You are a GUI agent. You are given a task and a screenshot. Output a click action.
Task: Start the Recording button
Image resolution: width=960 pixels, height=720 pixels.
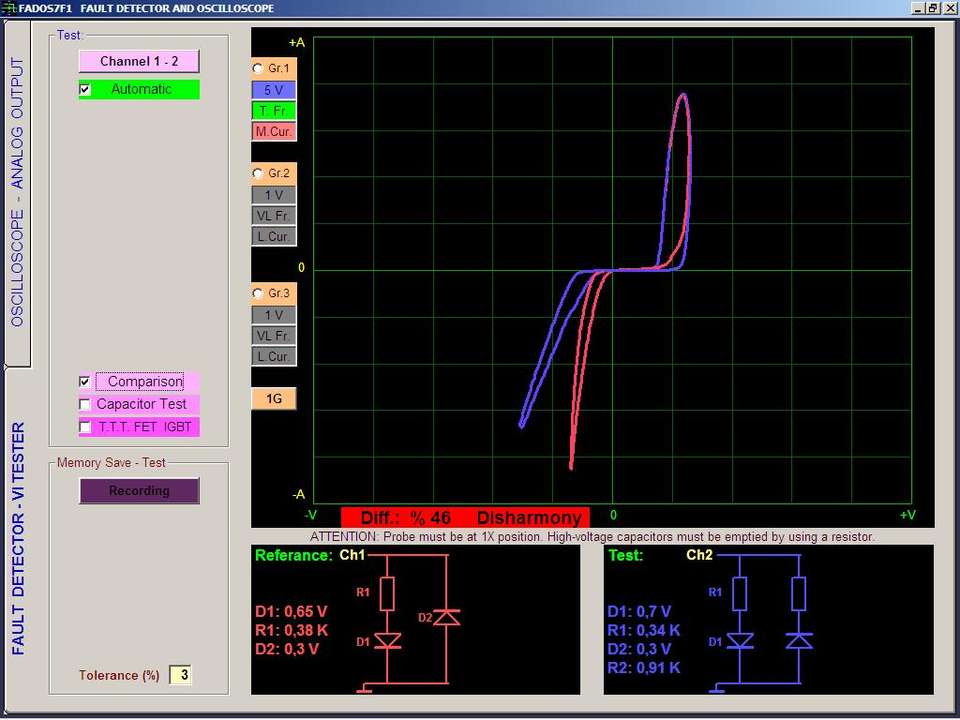[x=139, y=491]
